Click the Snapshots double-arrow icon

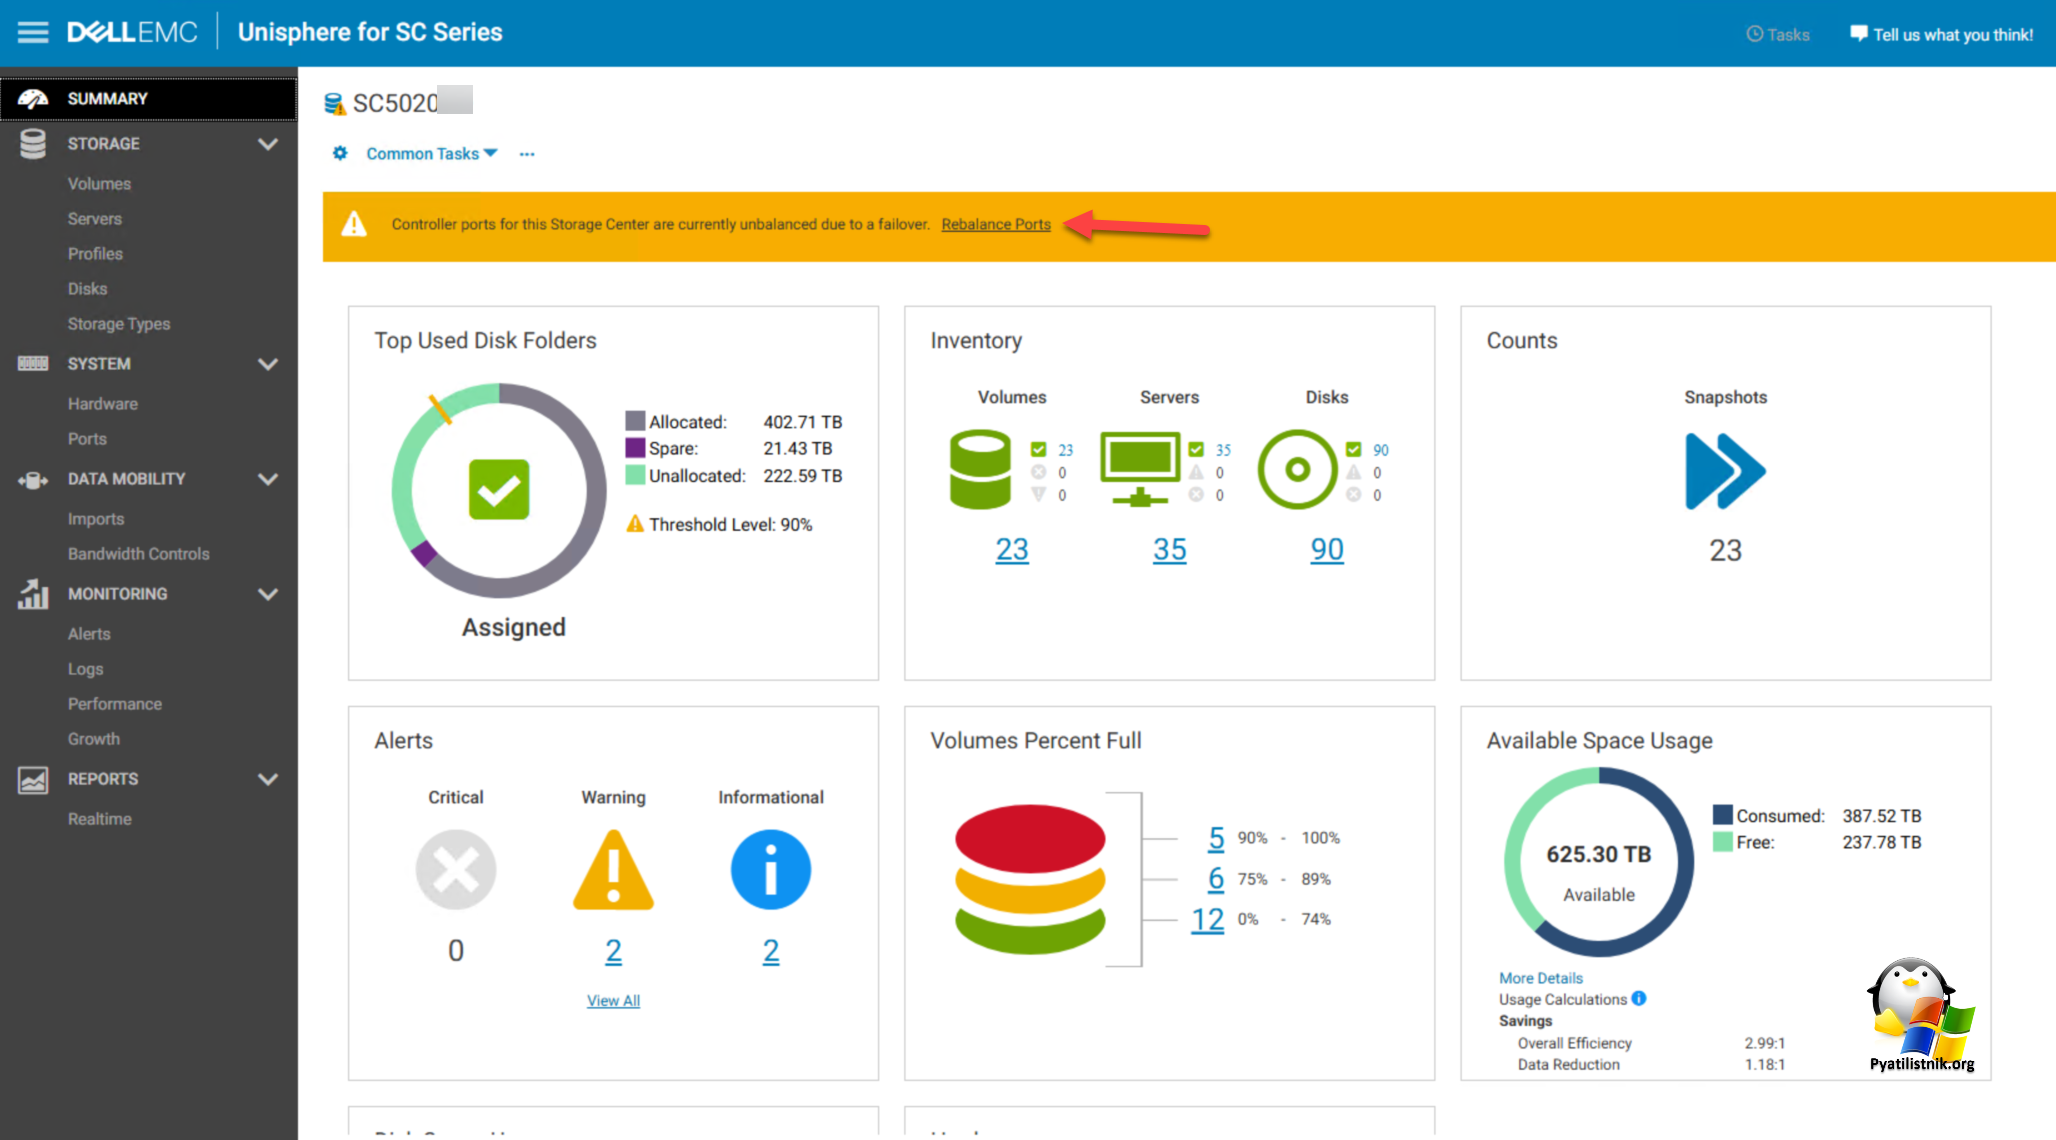1725,471
